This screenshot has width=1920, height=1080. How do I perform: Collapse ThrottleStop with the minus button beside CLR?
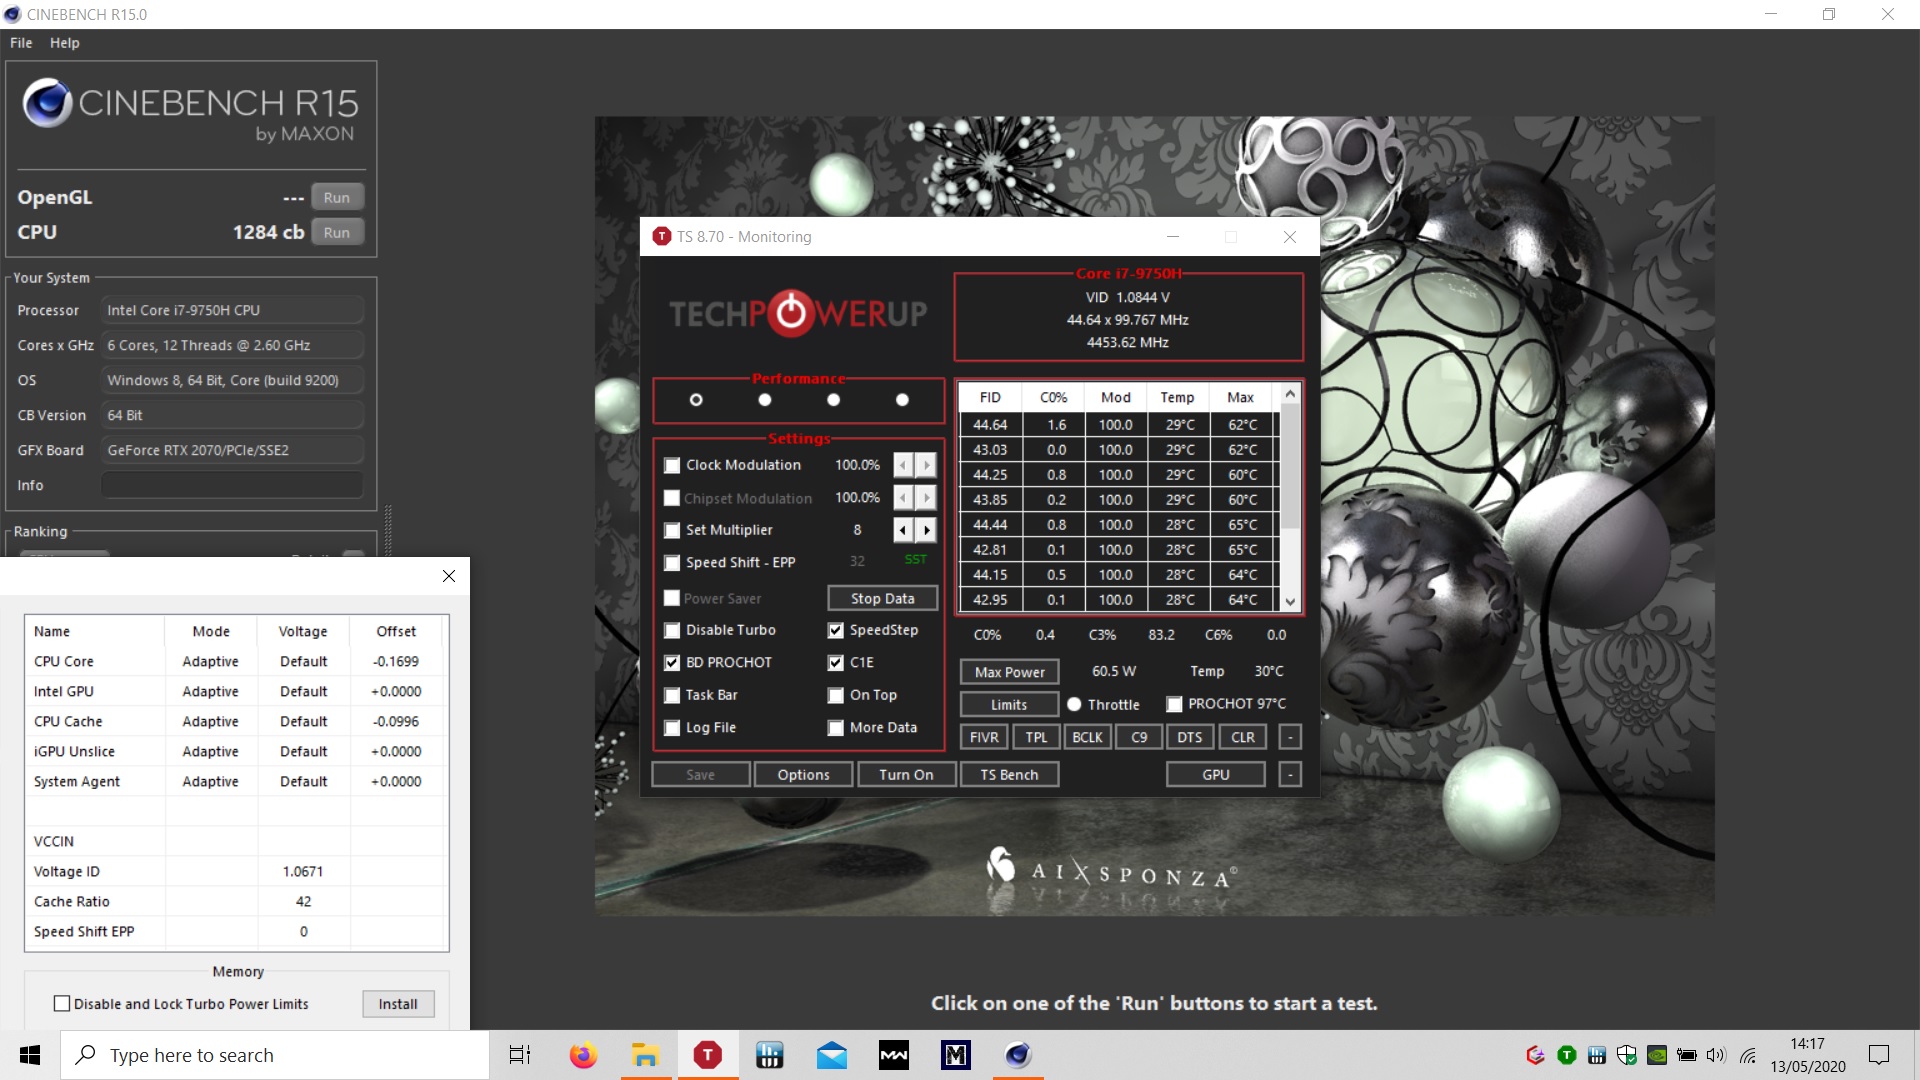click(1290, 737)
